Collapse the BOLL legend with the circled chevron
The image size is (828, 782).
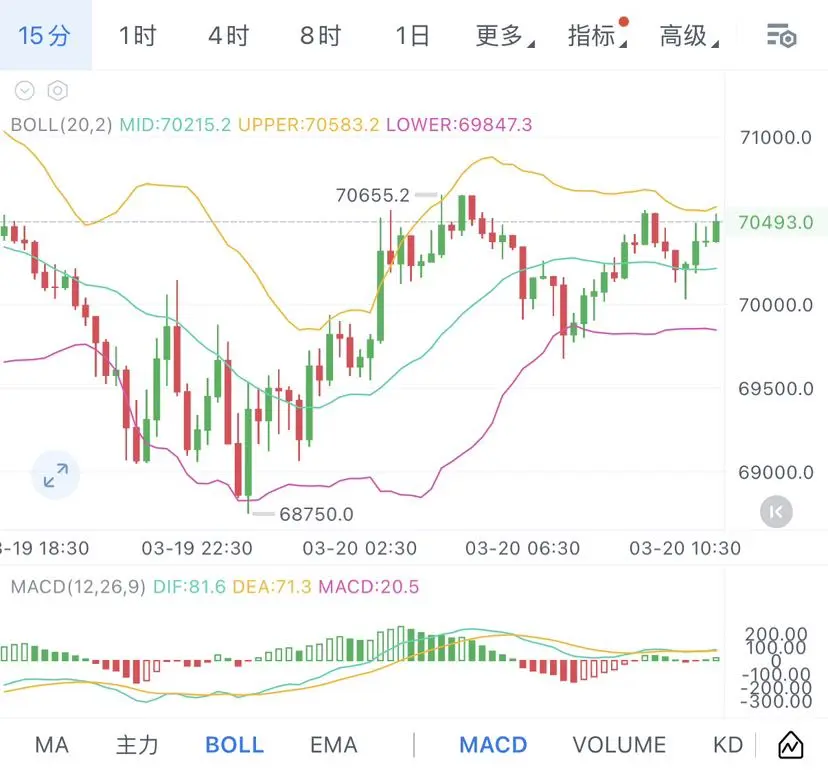click(x=25, y=91)
